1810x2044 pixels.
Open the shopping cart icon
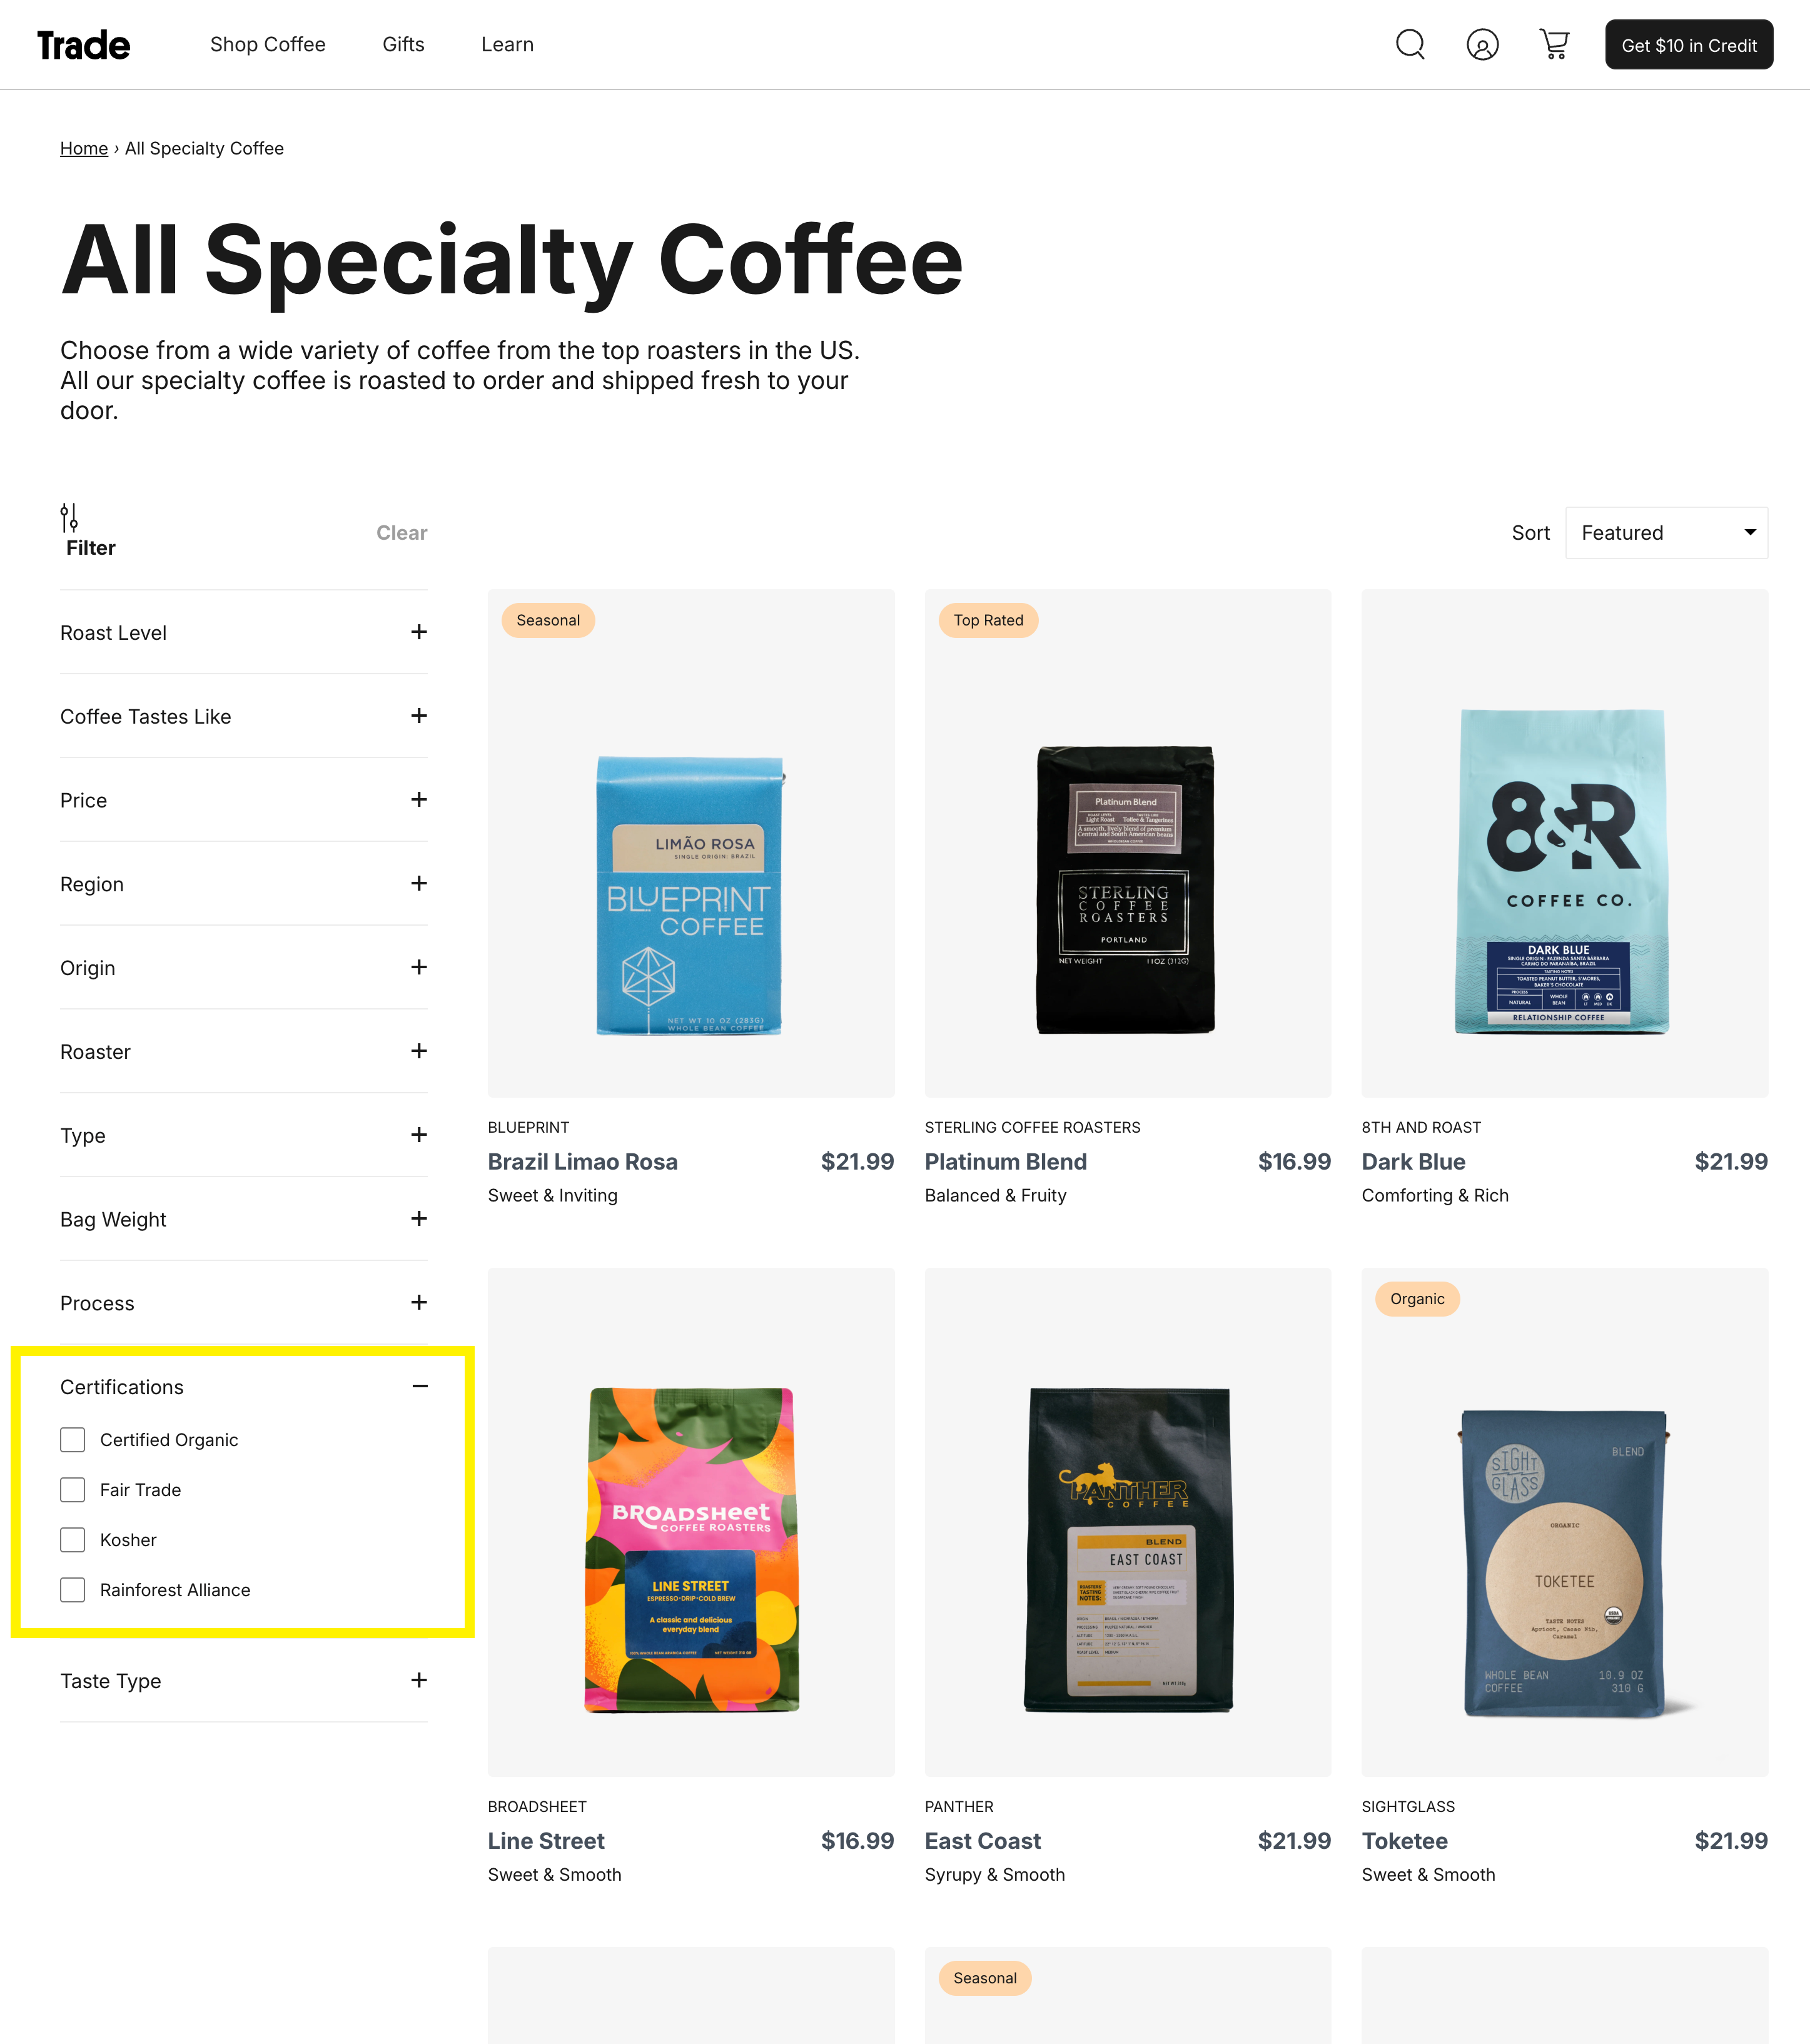coord(1554,45)
